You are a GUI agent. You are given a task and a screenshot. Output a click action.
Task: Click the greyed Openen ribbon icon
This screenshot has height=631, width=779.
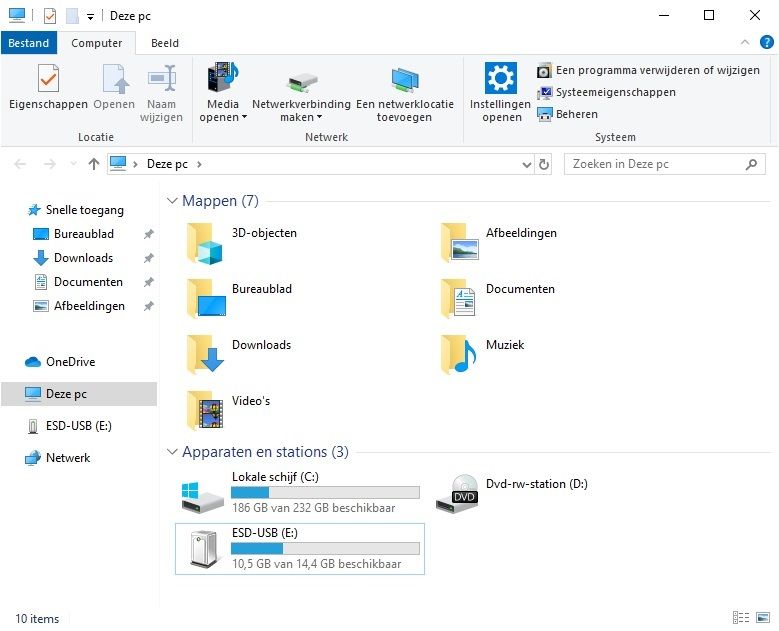[x=114, y=87]
